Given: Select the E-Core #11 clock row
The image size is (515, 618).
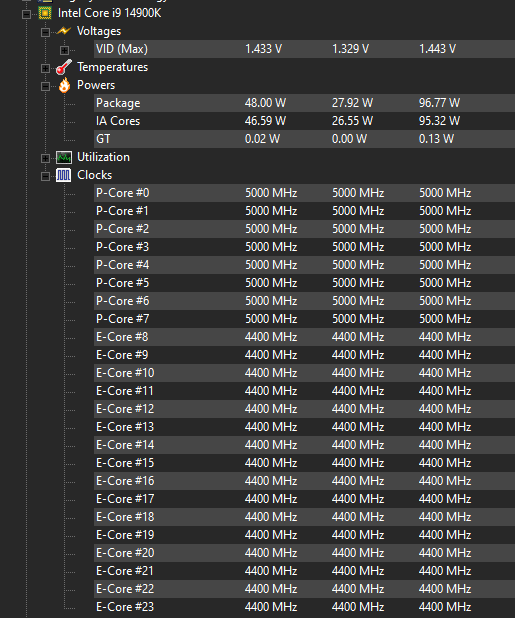Looking at the screenshot, I should coord(305,391).
